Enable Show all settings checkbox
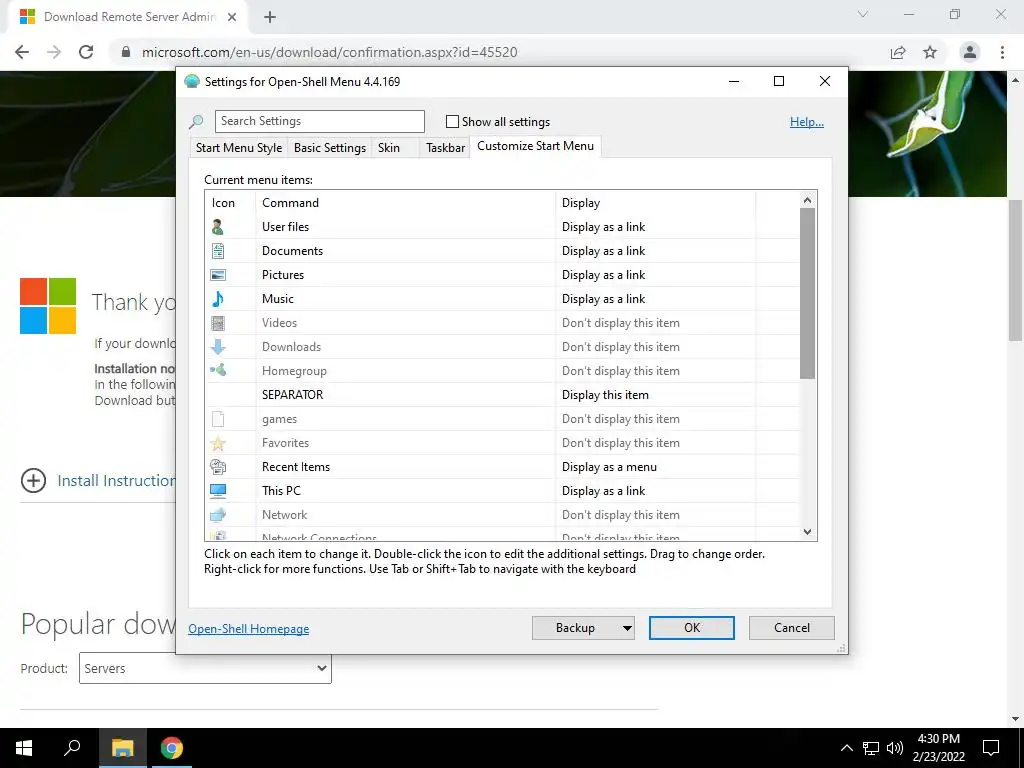Viewport: 1024px width, 768px height. tap(452, 121)
